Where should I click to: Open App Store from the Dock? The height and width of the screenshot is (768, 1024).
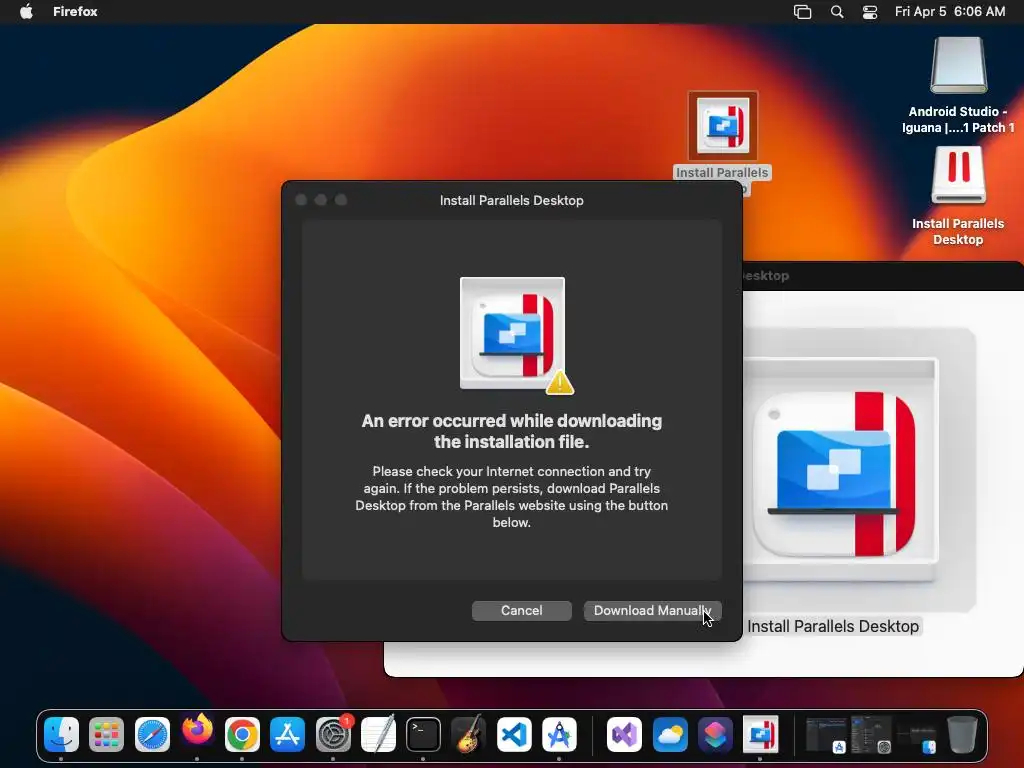tap(287, 735)
